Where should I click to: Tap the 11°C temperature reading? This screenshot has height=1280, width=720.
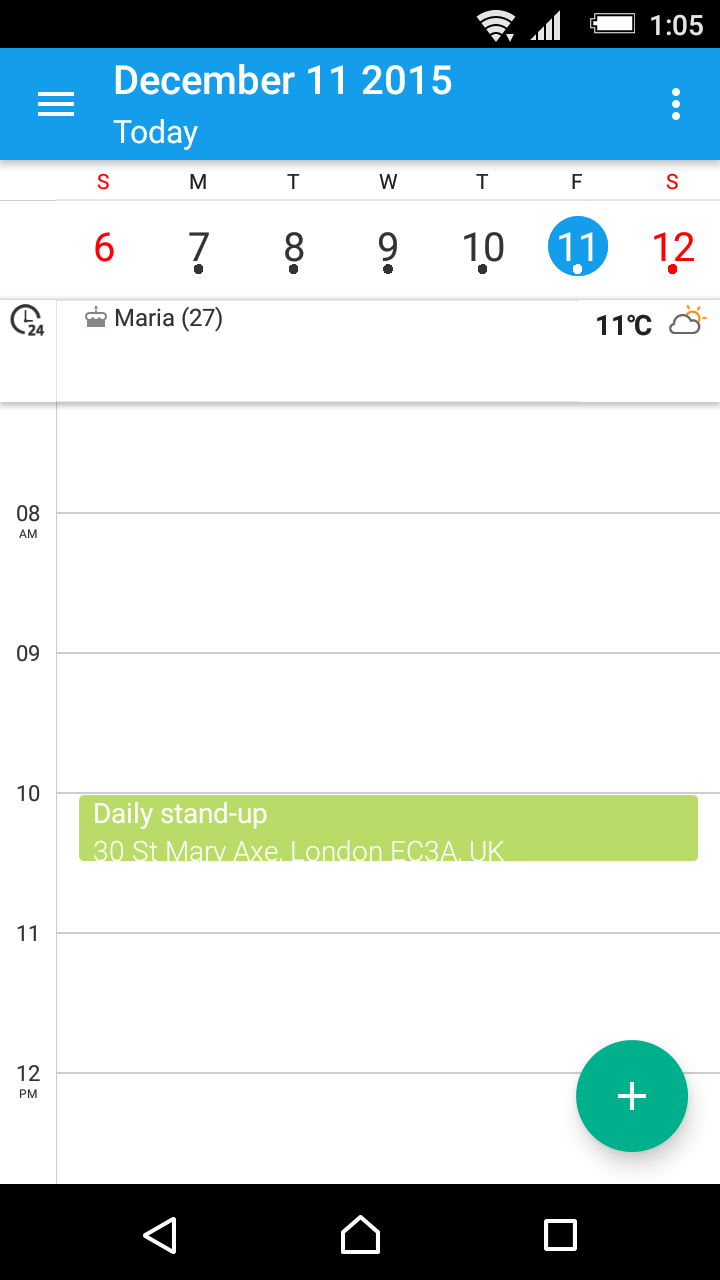(623, 325)
